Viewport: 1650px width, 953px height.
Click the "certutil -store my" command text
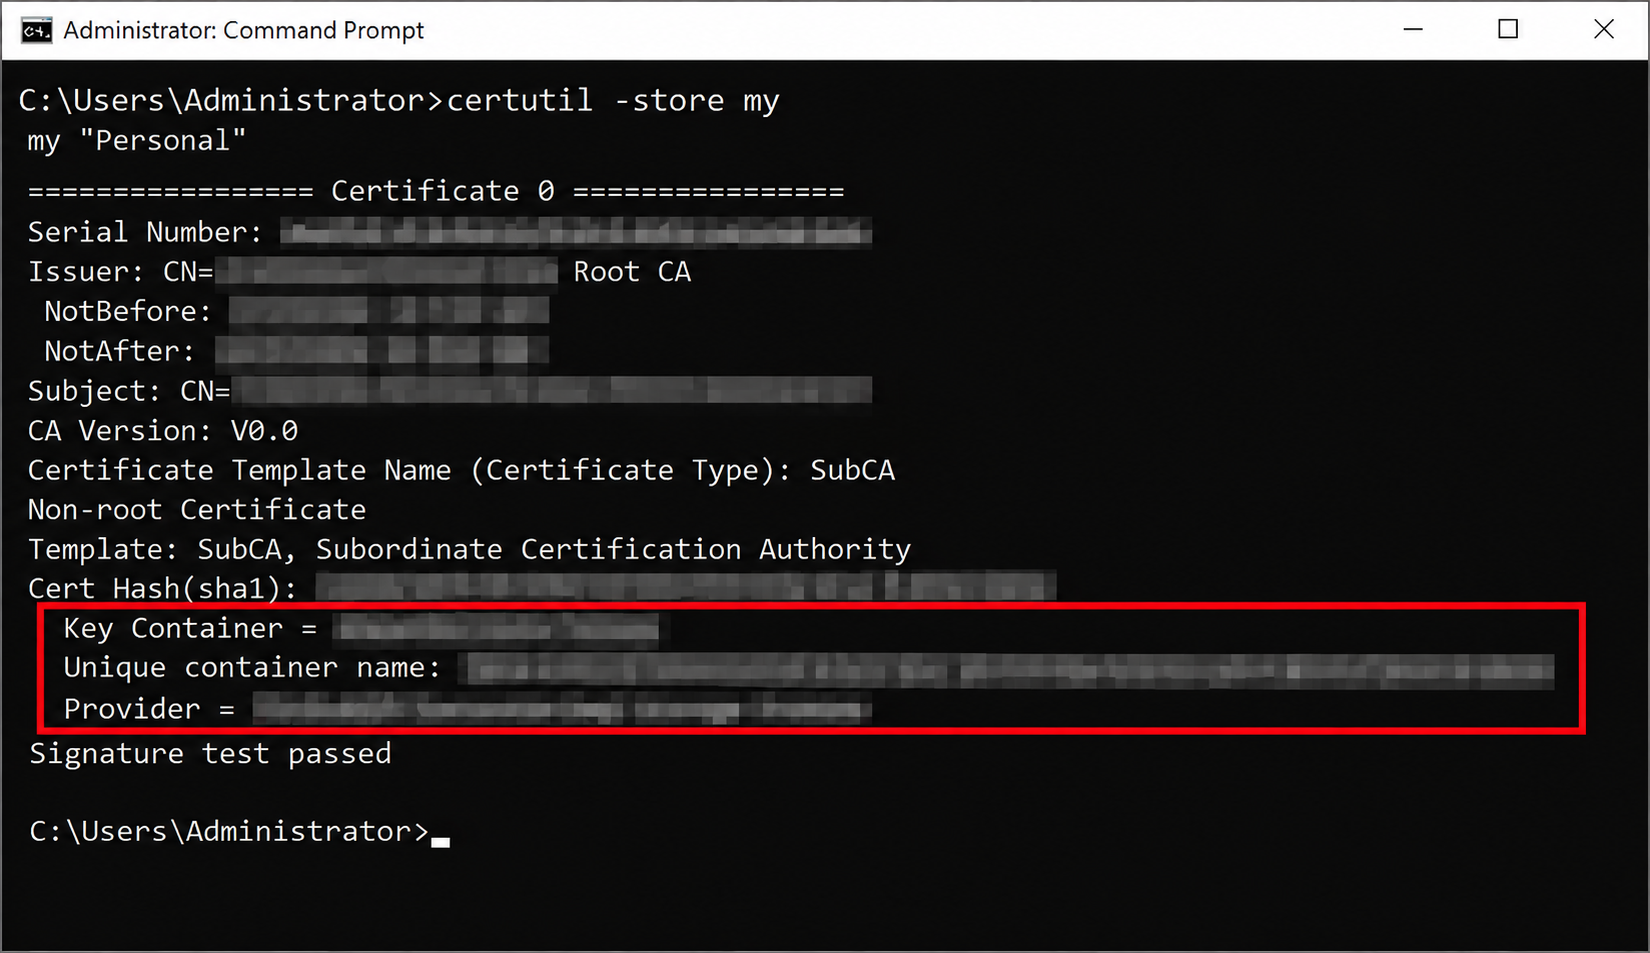[613, 101]
